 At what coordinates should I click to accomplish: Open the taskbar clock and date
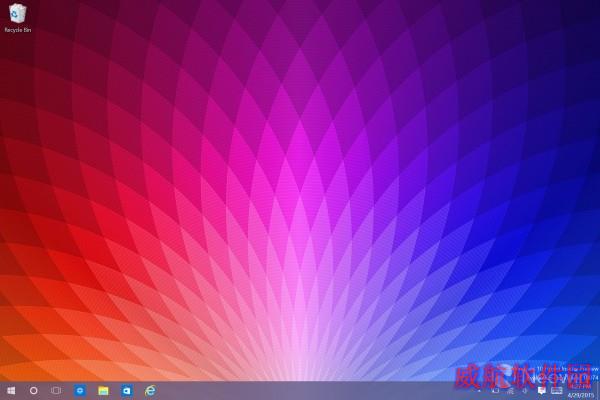pyautogui.click(x=580, y=390)
